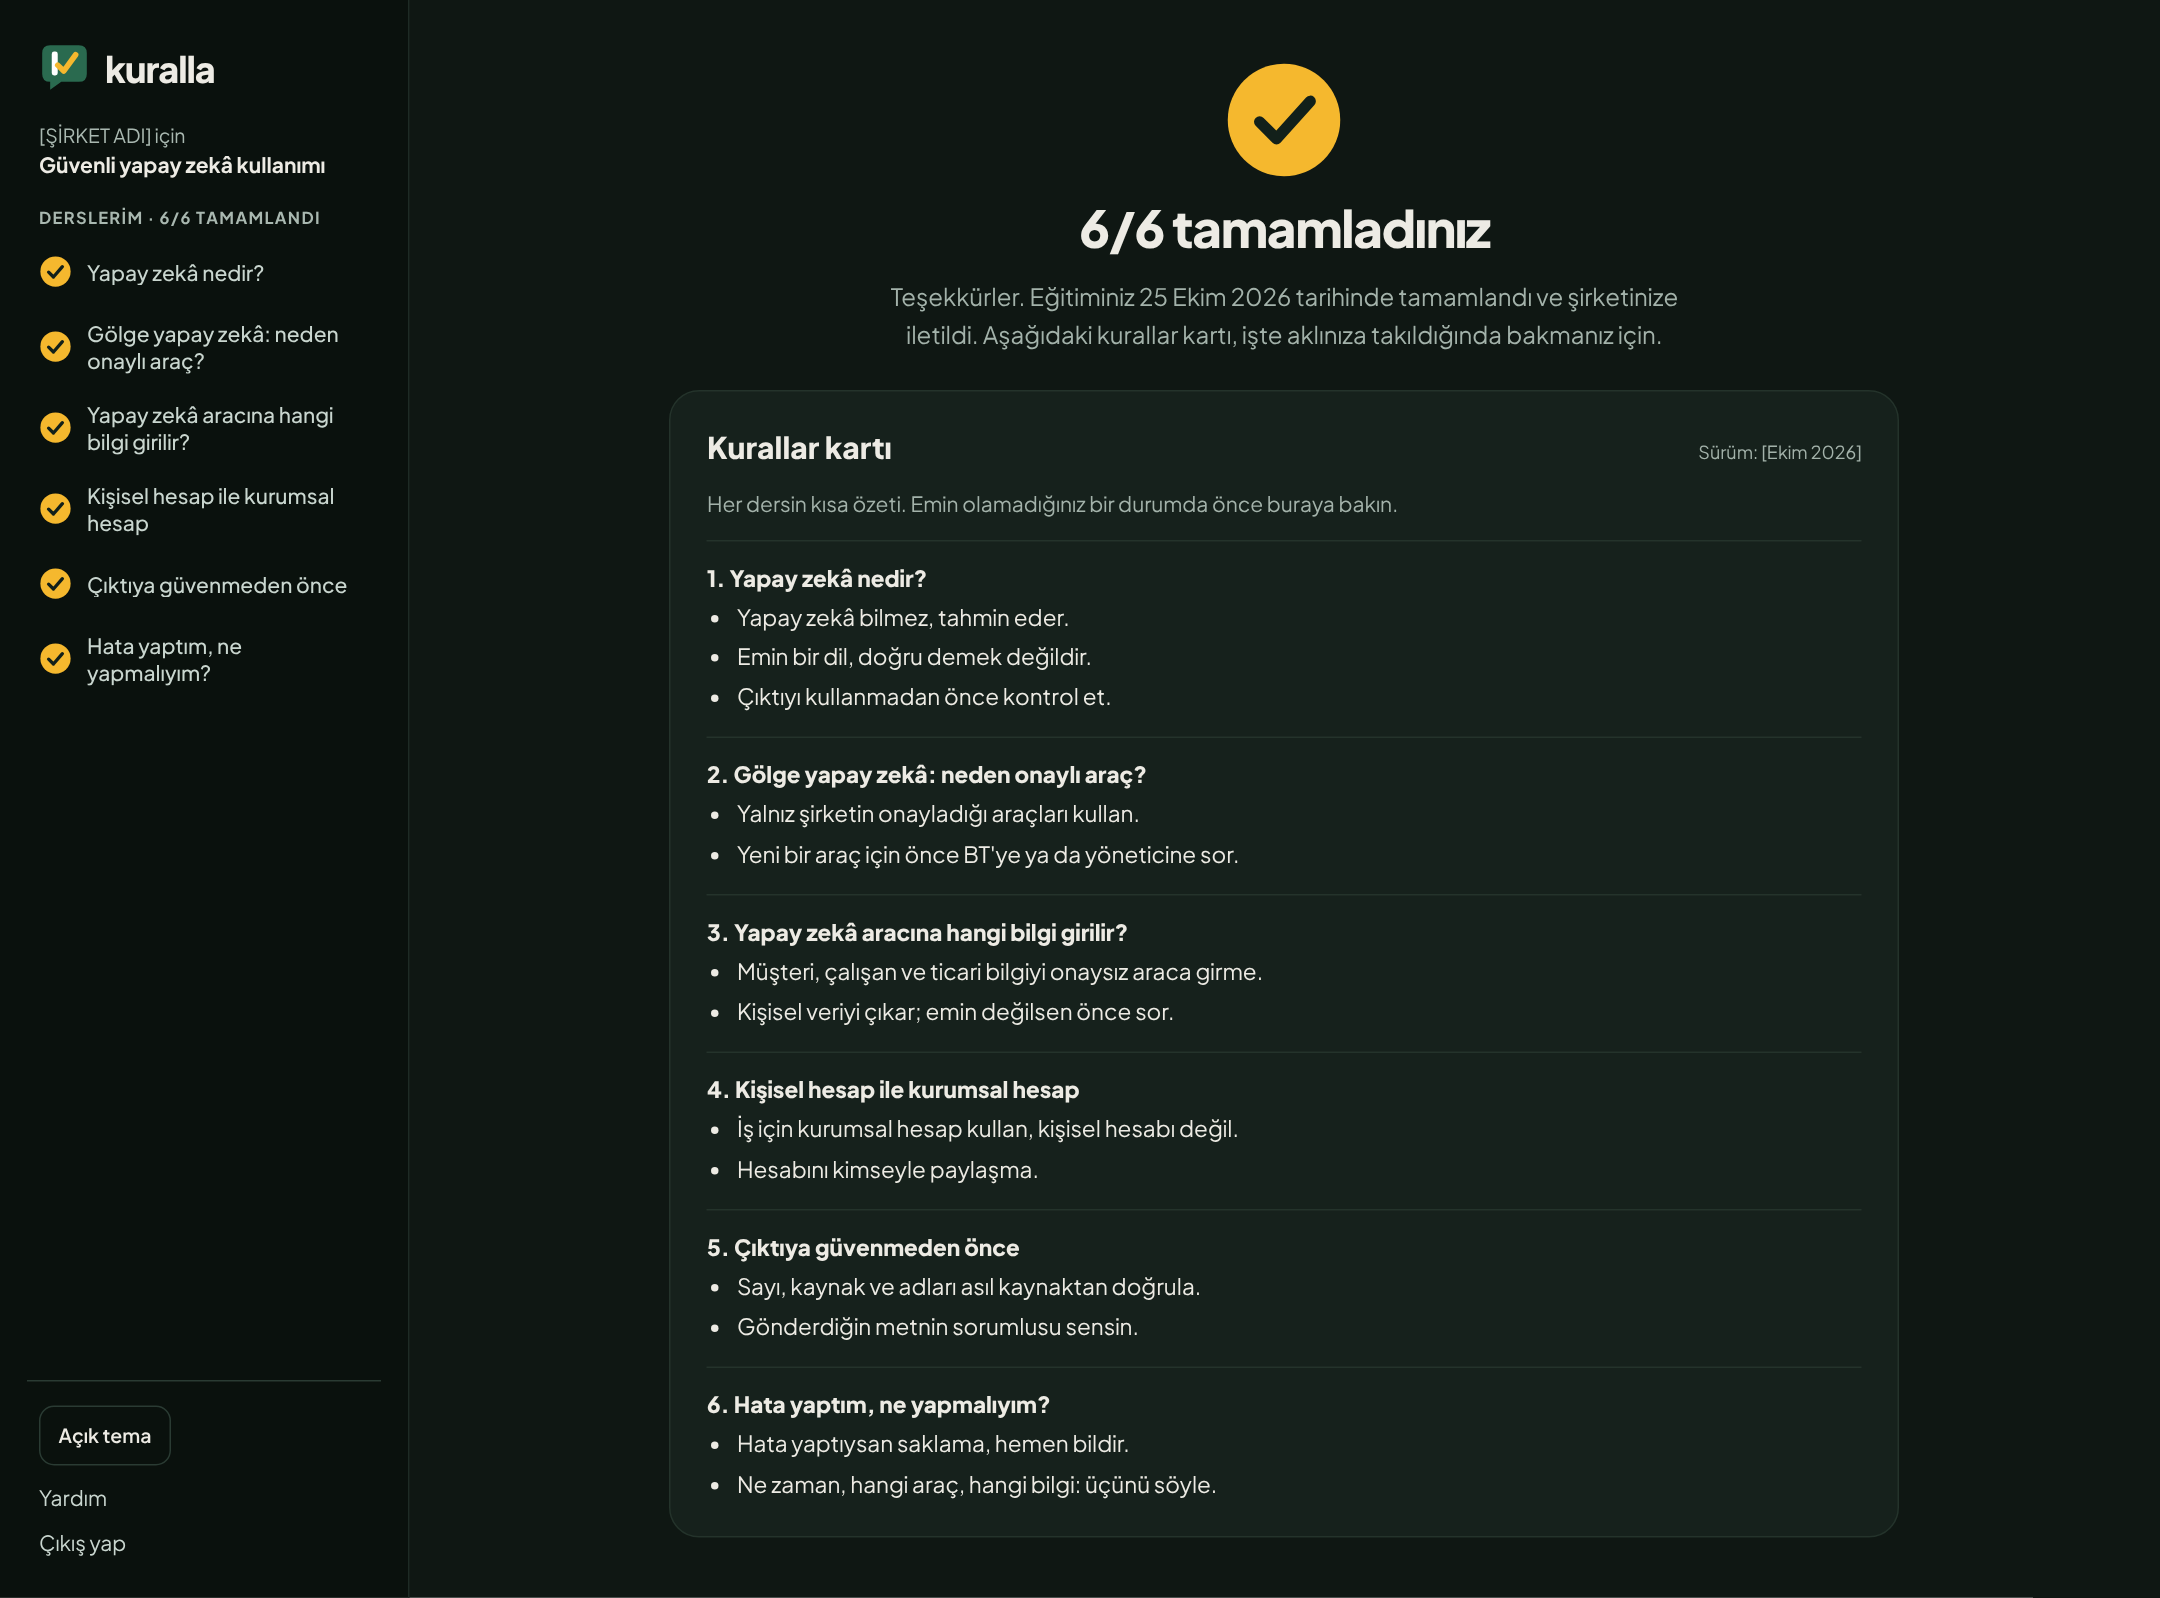2160x1598 pixels.
Task: Open sidebar lesson "Çıktıya güvenmeden önce"
Action: [217, 585]
